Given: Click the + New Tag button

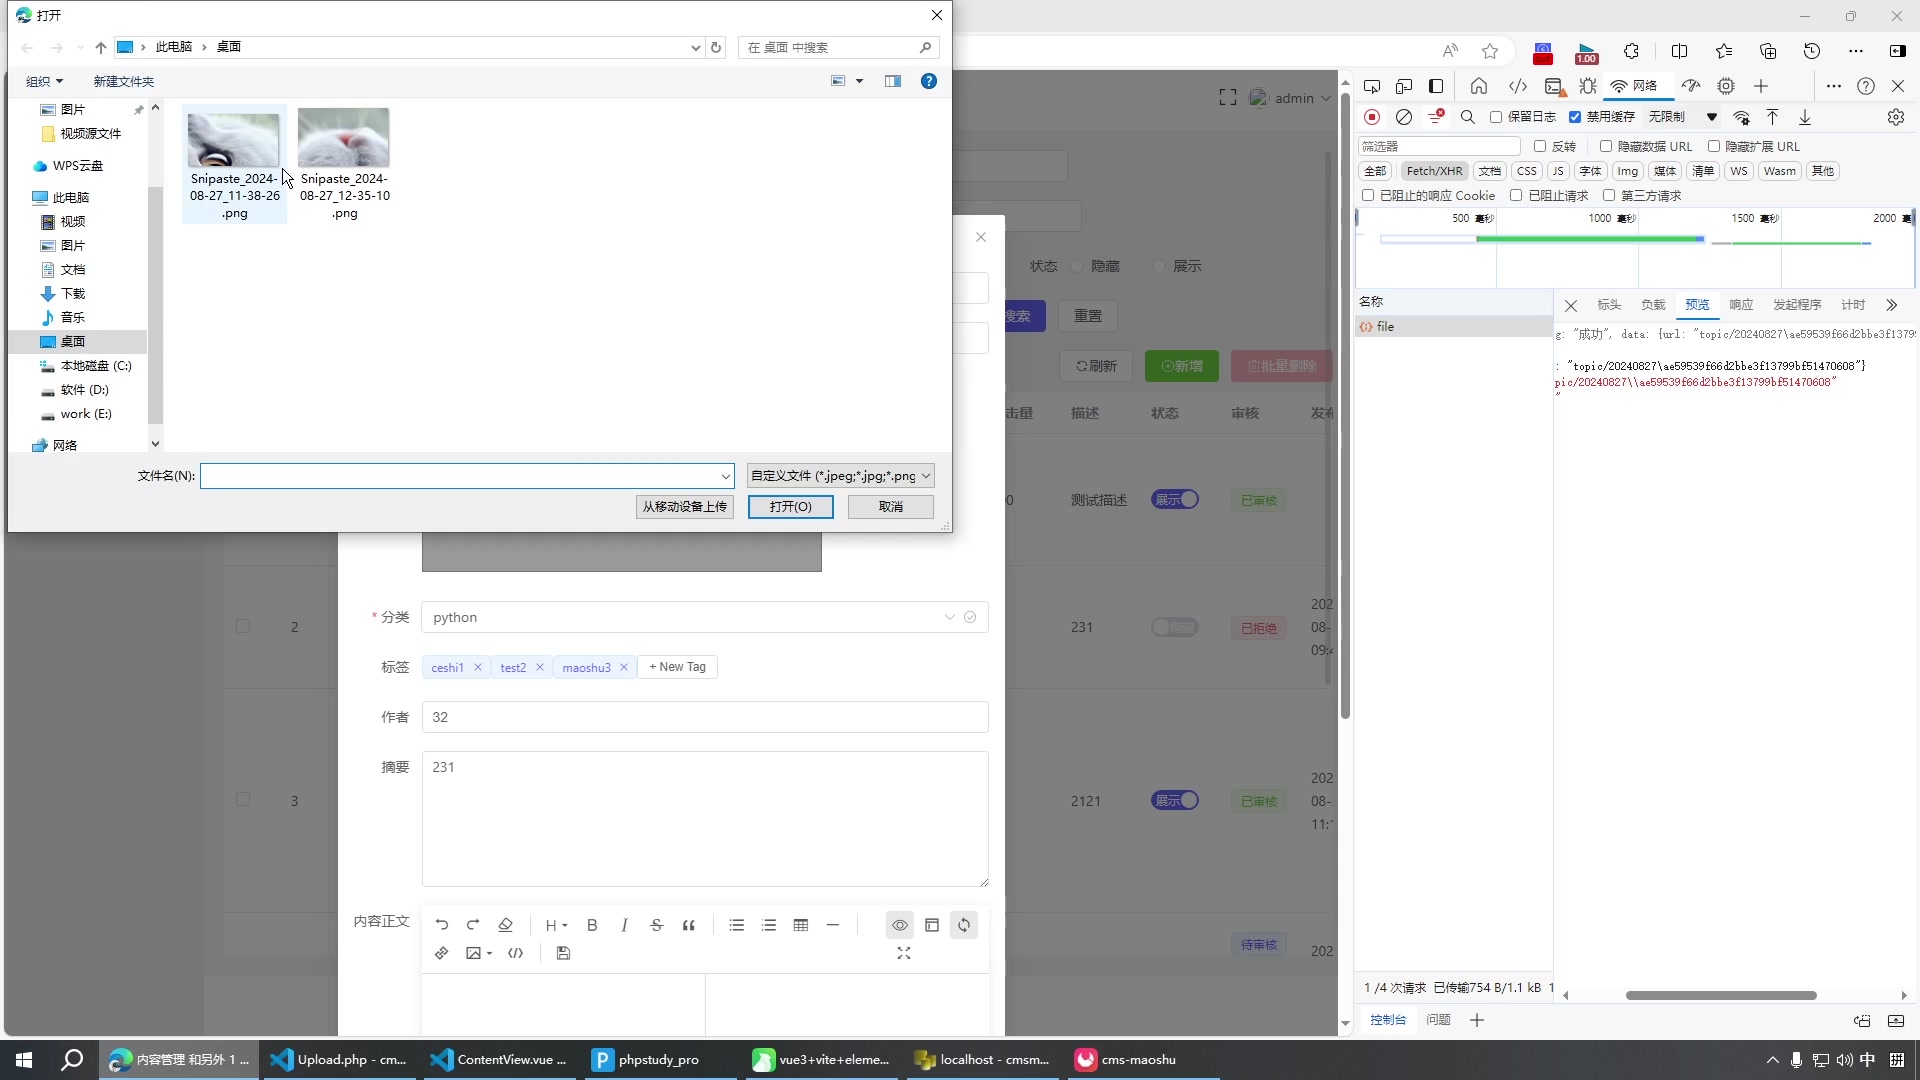Looking at the screenshot, I should click(677, 667).
